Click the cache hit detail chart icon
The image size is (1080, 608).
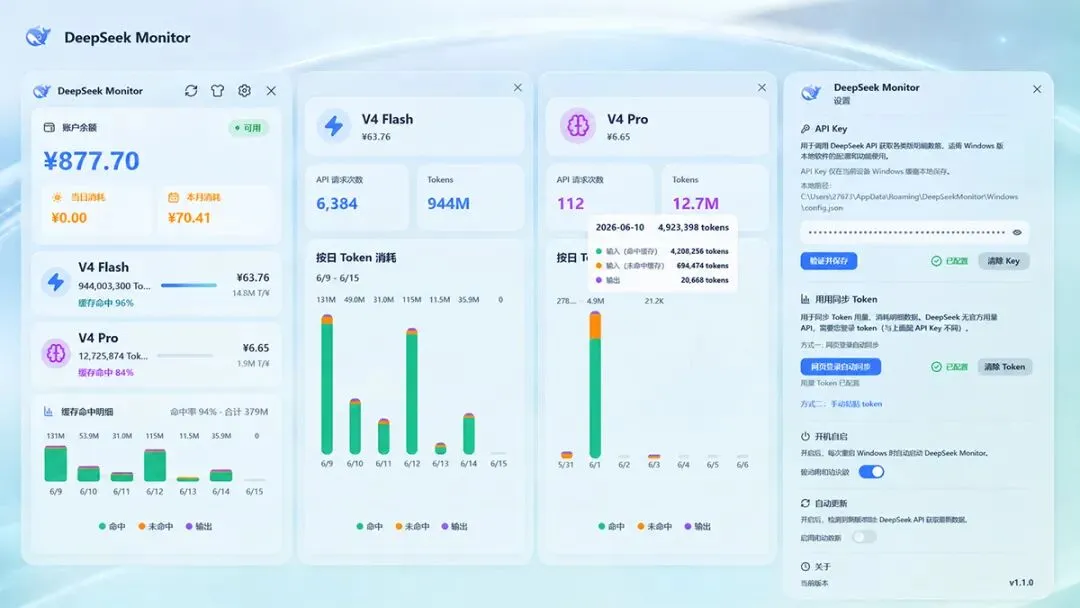(48, 411)
